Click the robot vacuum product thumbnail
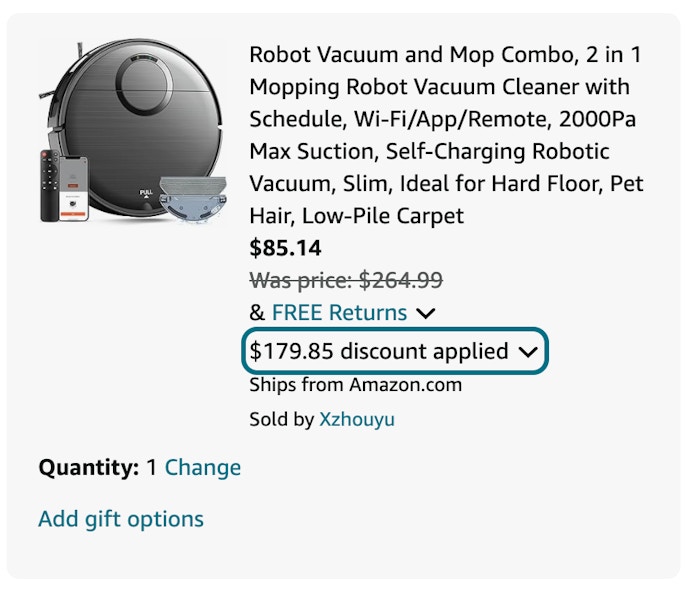The width and height of the screenshot is (687, 600). coord(133,131)
